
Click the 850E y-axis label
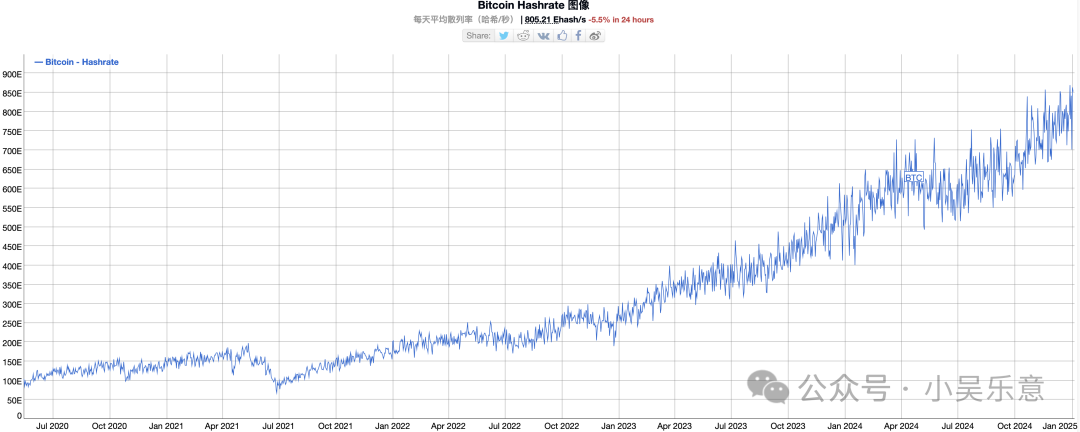[x=12, y=92]
